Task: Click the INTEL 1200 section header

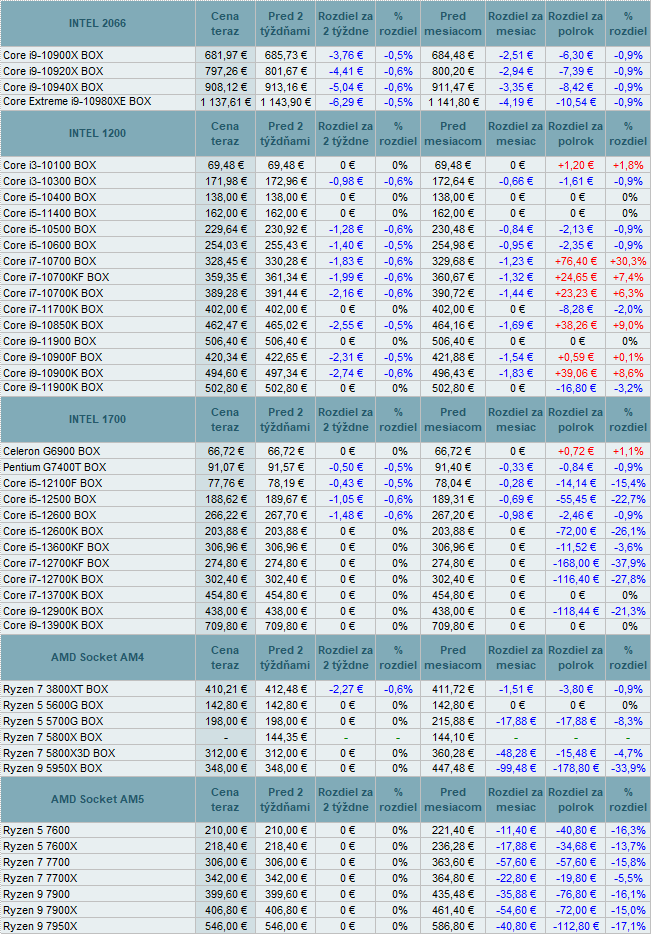Action: click(98, 133)
